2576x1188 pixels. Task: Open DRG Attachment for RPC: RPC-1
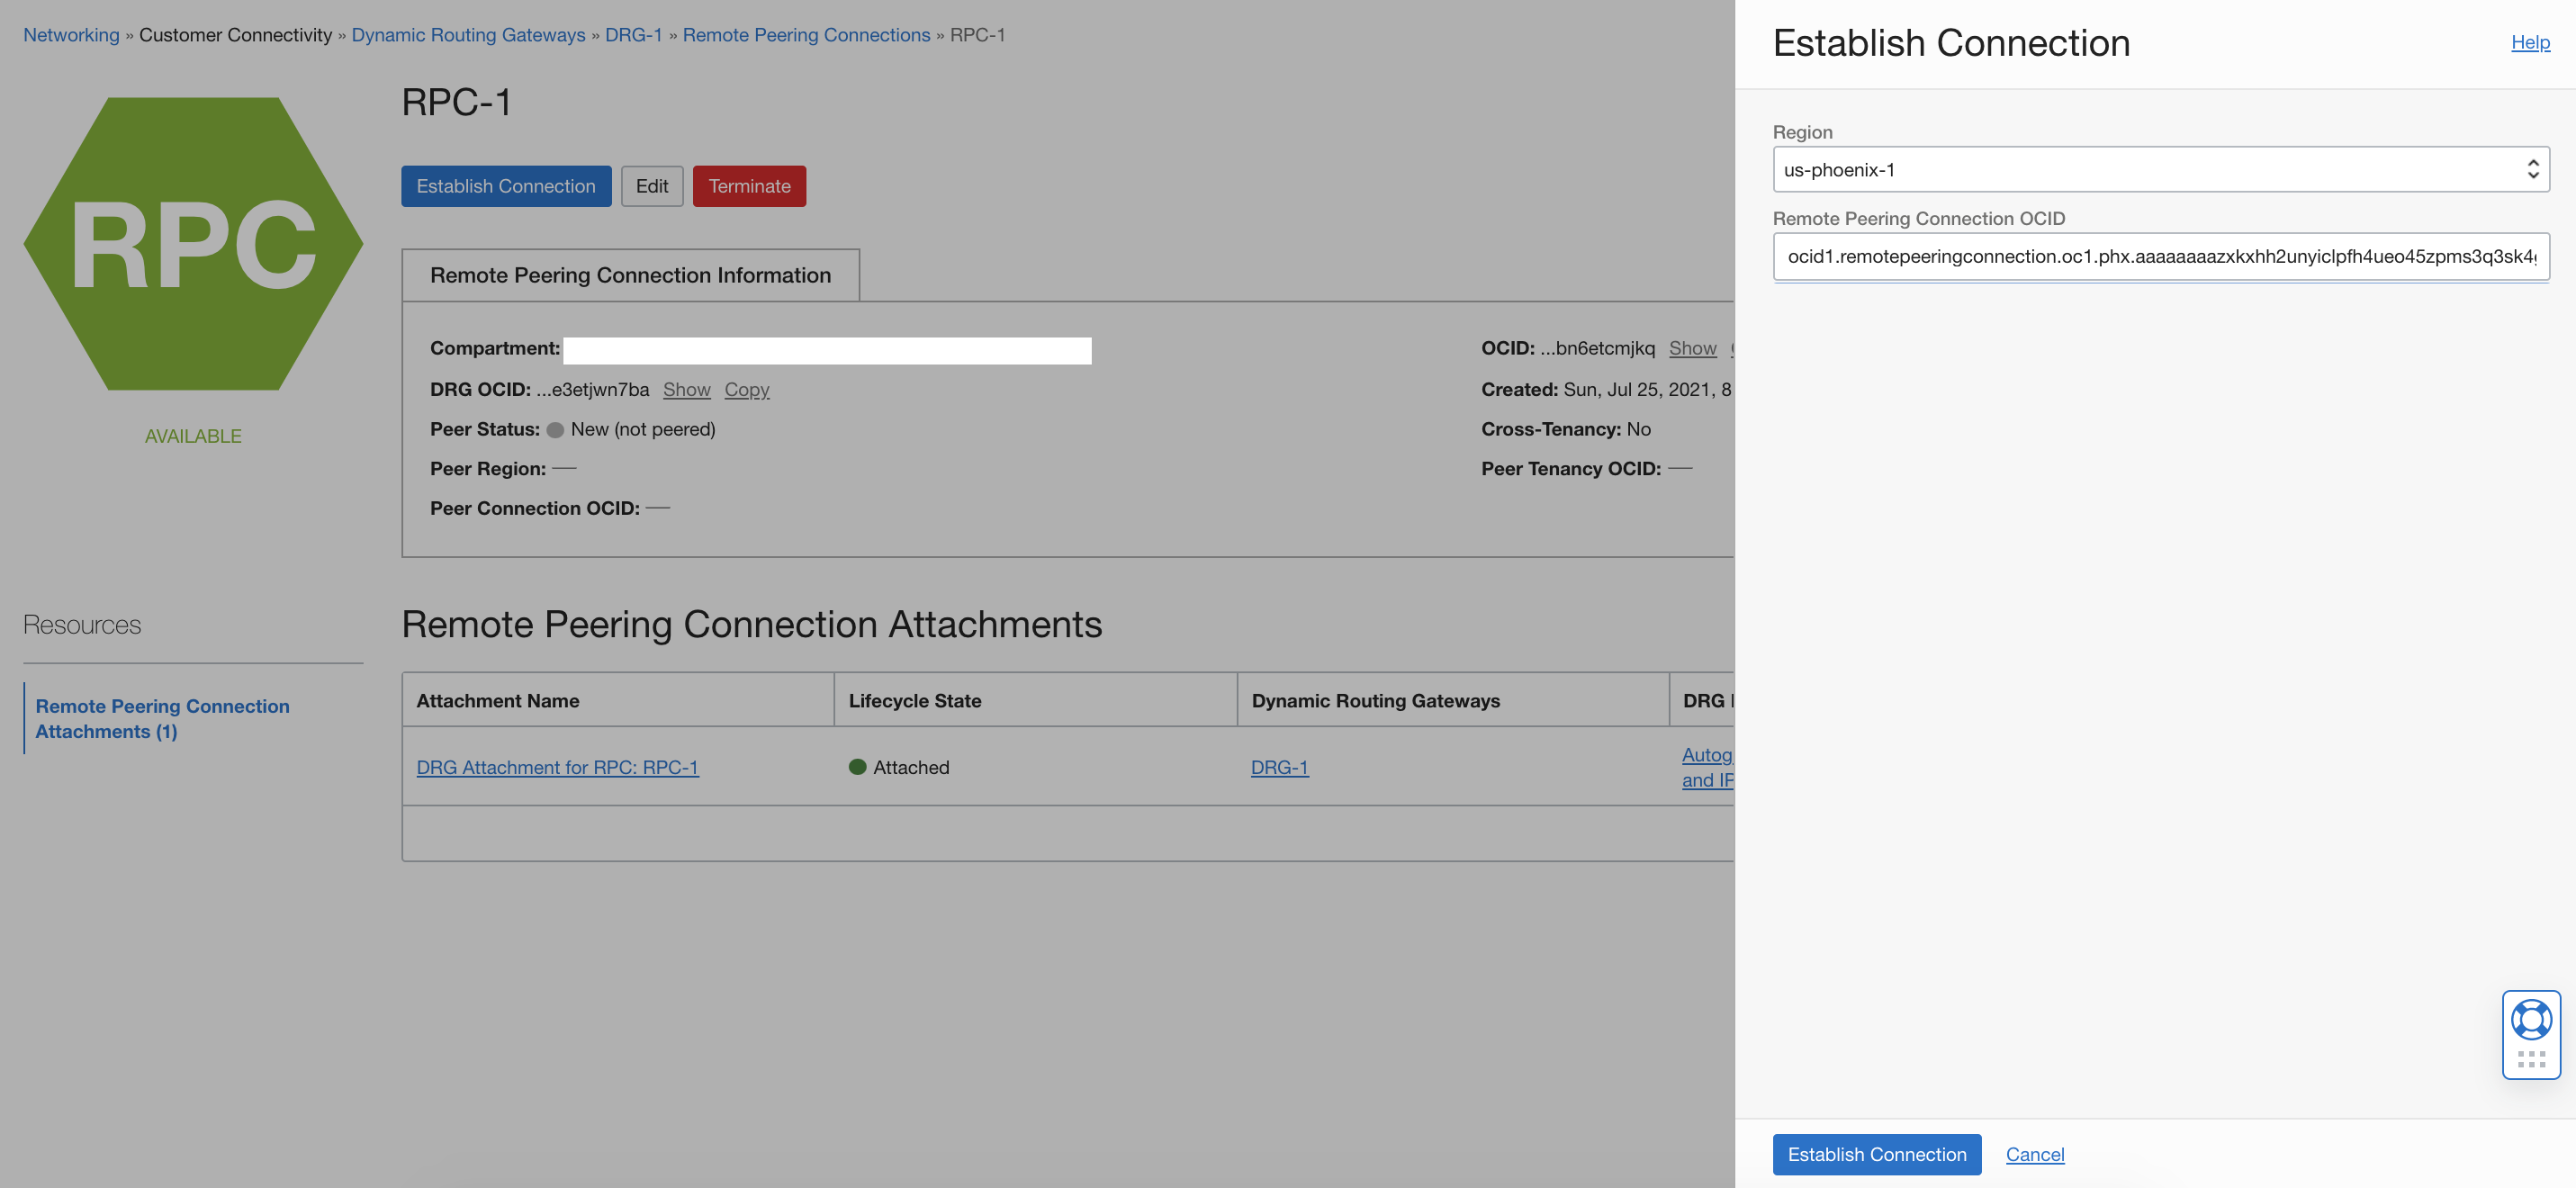pyautogui.click(x=558, y=767)
